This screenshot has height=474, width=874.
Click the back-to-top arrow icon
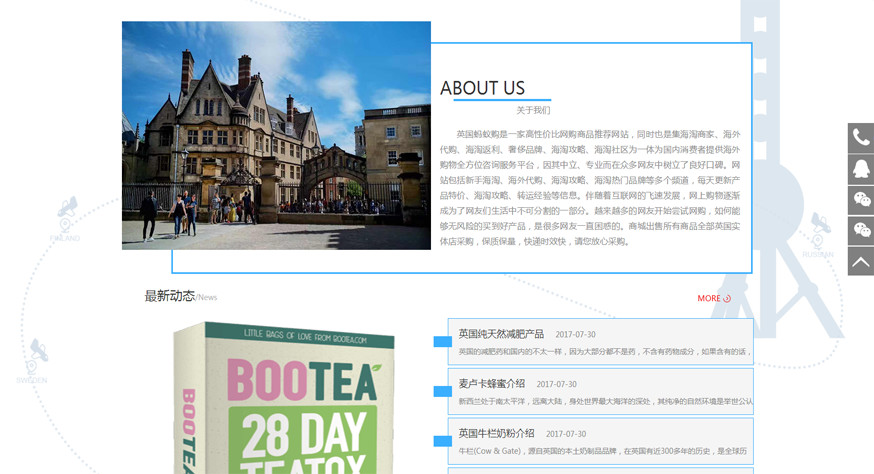(861, 261)
